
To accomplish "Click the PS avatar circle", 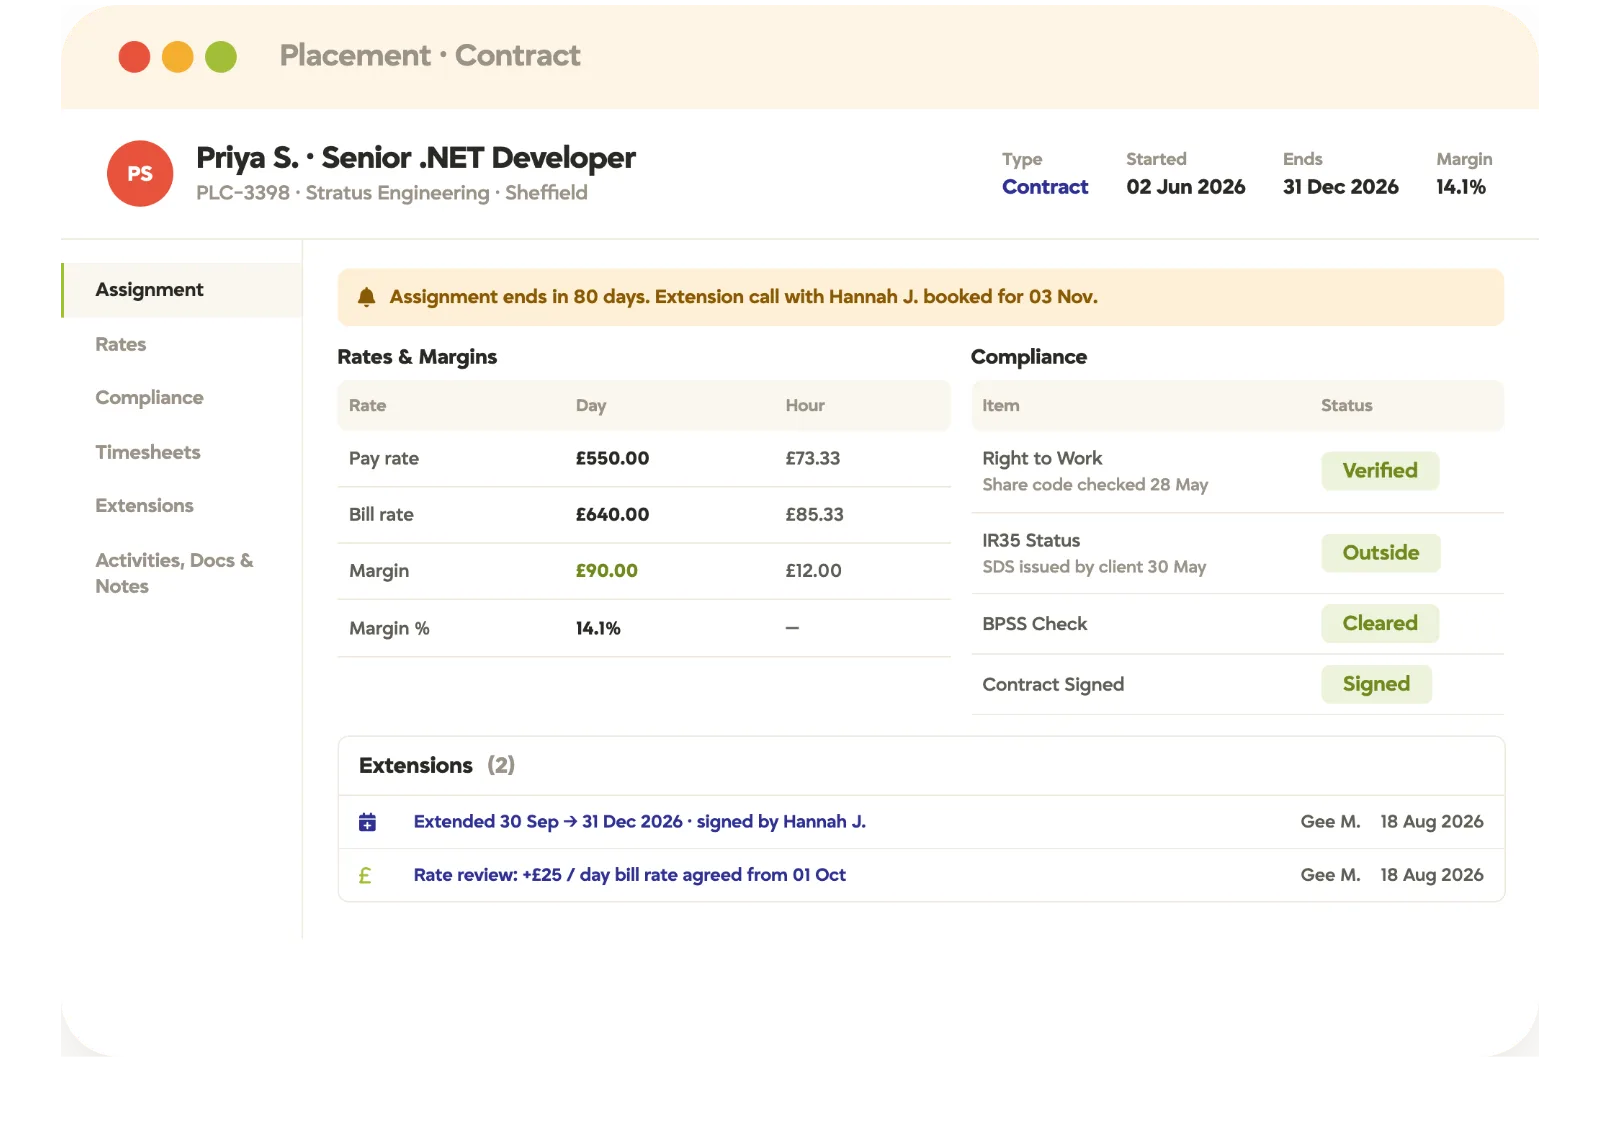I will click(x=140, y=174).
